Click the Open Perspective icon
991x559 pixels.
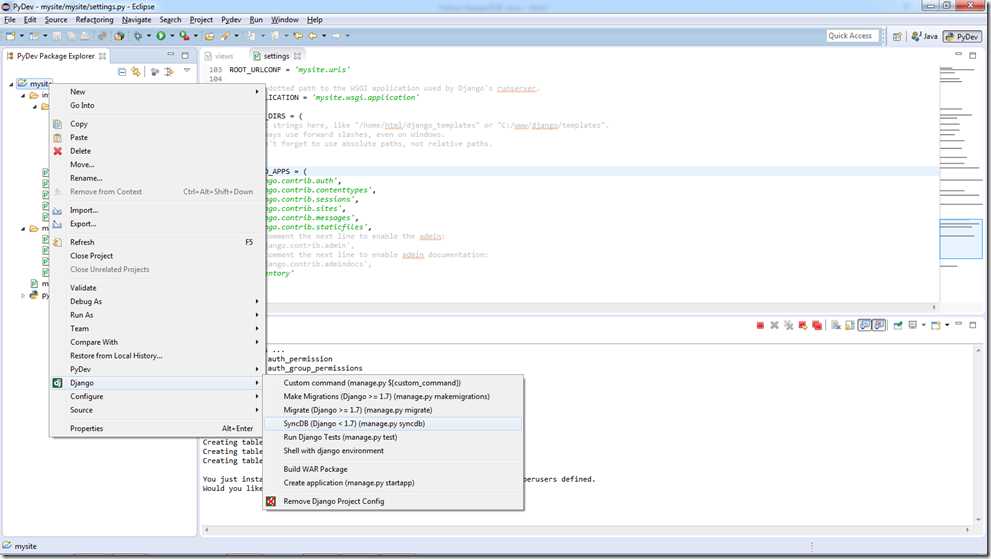(897, 36)
